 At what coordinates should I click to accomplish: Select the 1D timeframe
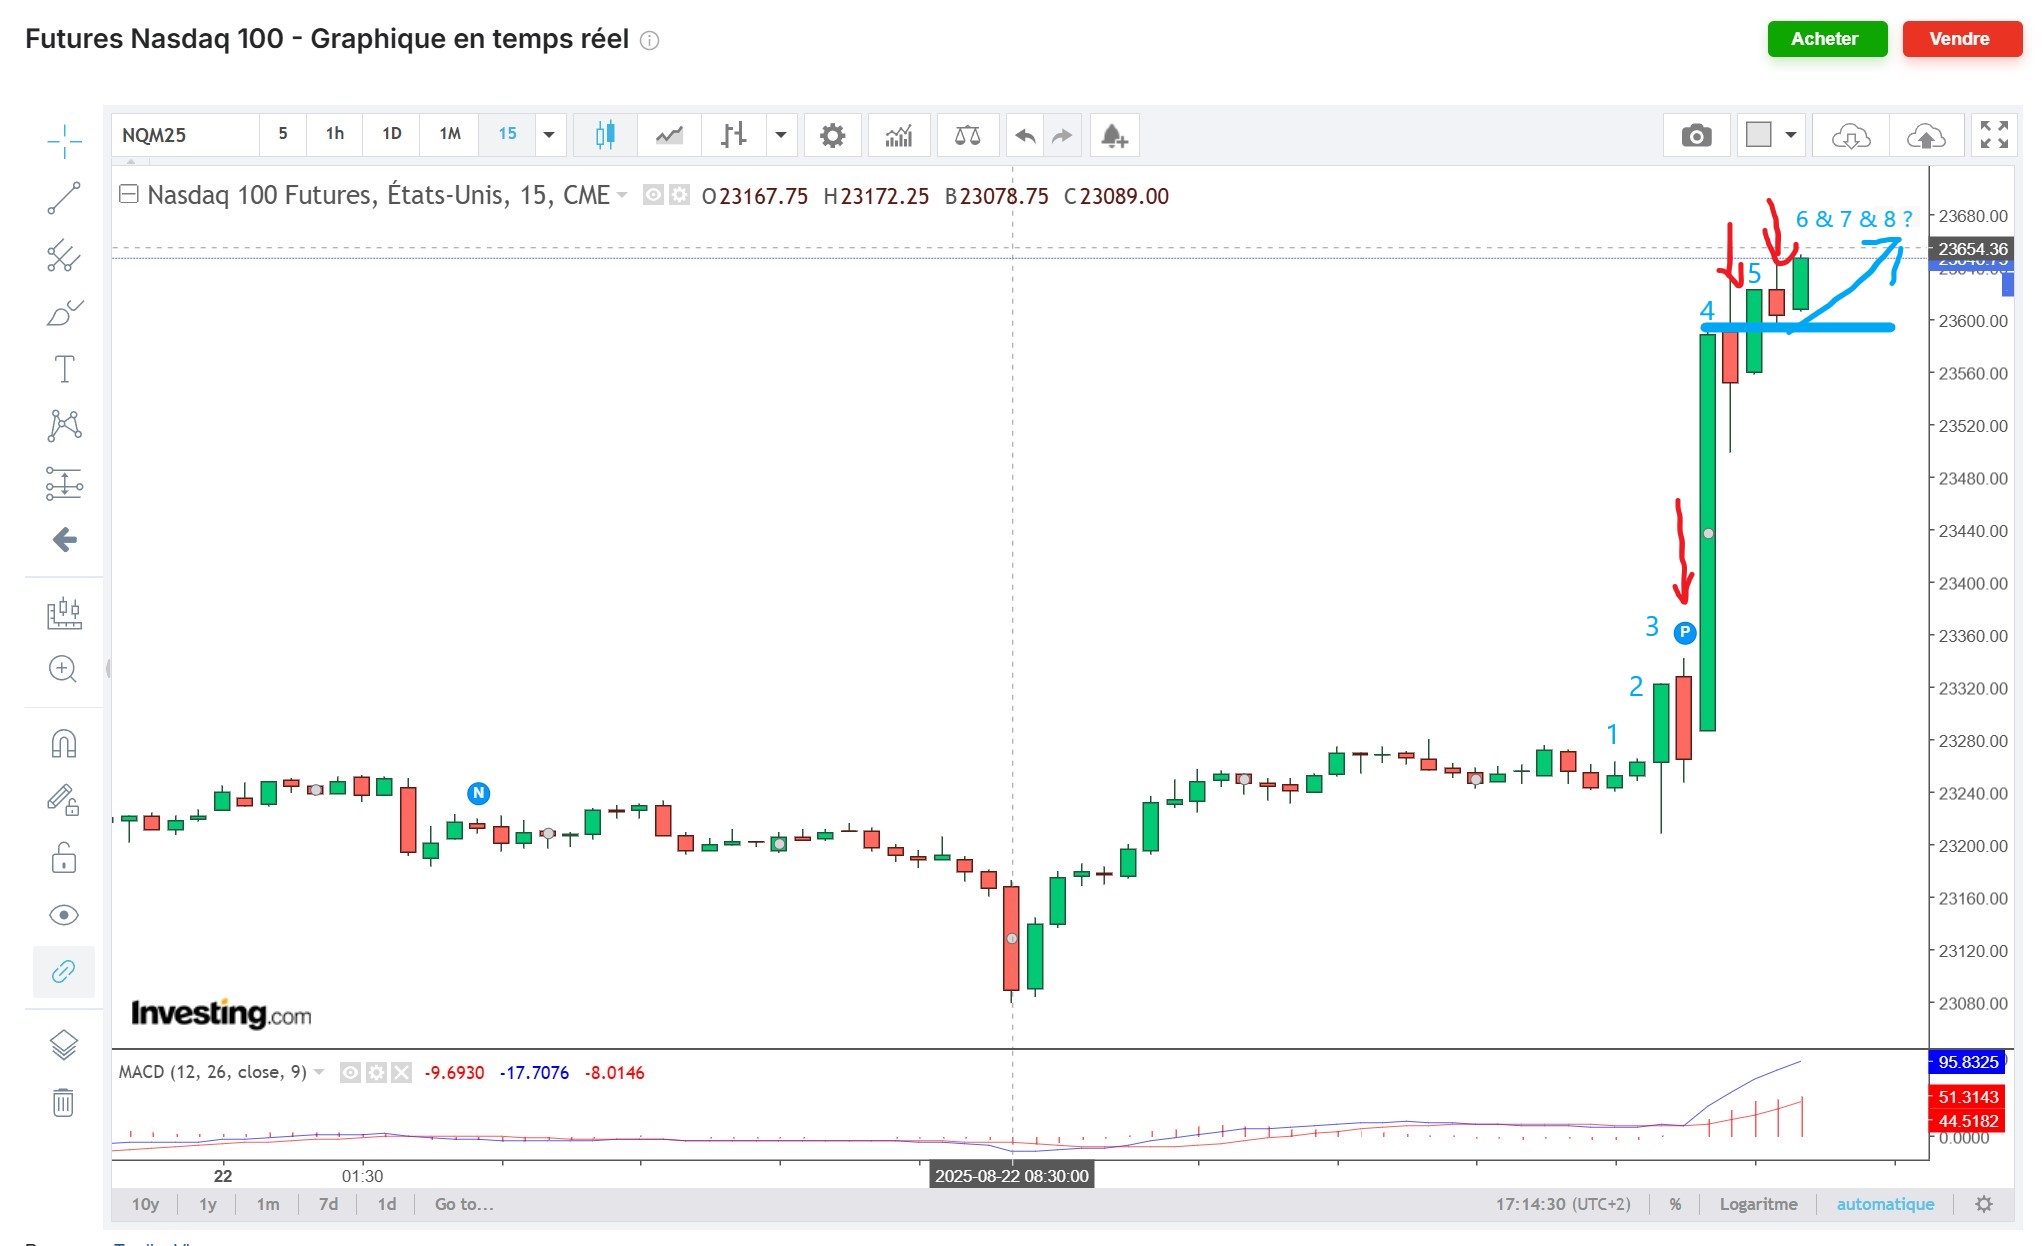click(392, 134)
